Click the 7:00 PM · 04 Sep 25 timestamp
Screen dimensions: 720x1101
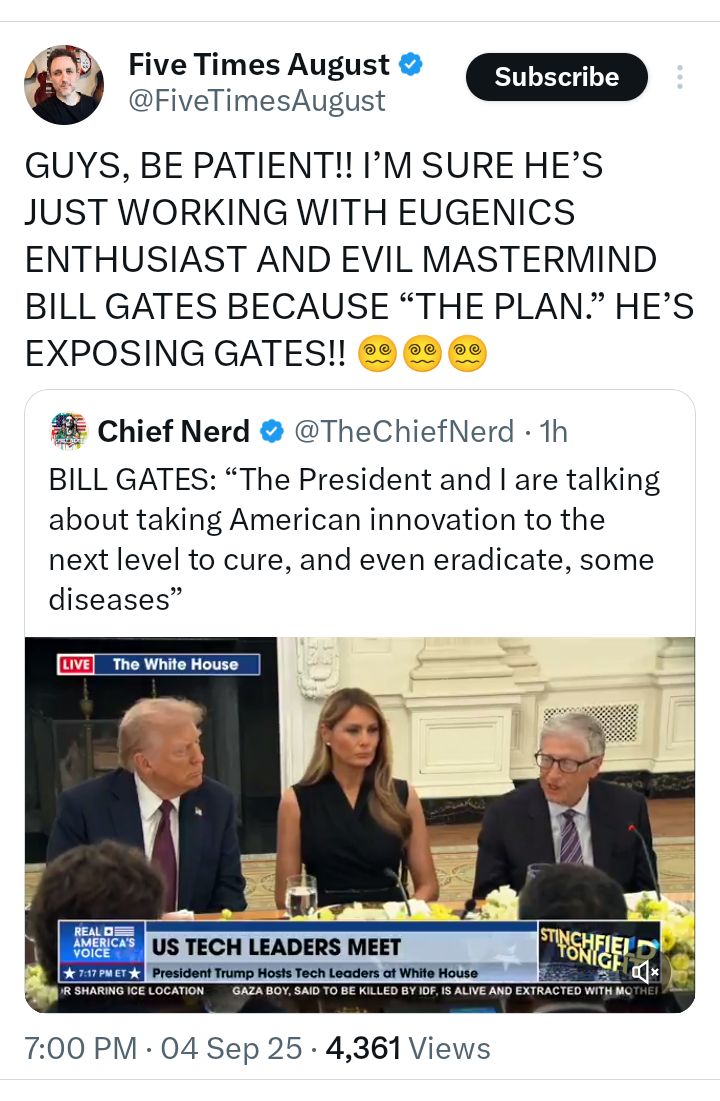point(163,1048)
